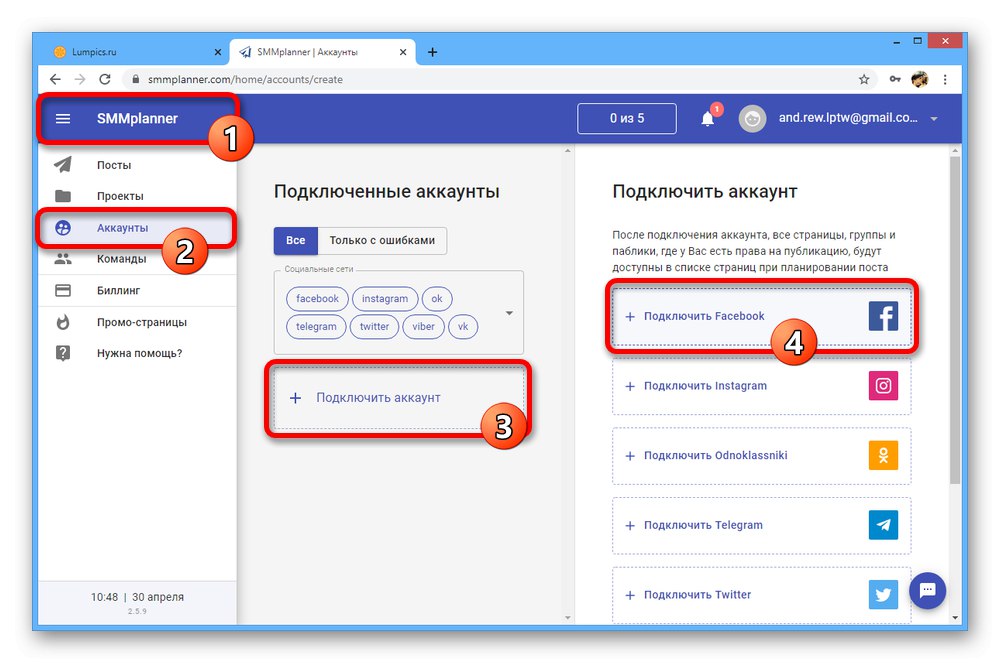Toggle the facebook network chip

point(317,298)
